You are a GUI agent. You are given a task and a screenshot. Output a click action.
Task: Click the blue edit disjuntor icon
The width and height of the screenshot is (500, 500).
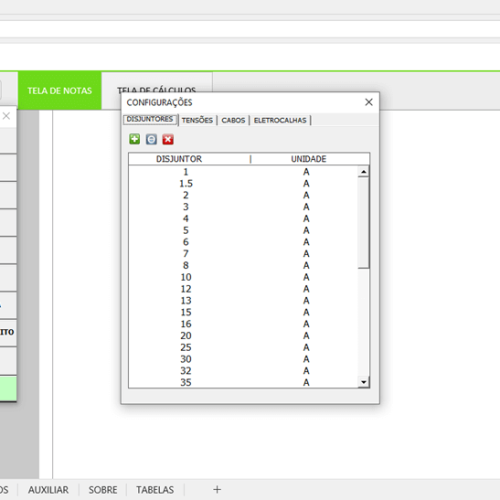151,139
